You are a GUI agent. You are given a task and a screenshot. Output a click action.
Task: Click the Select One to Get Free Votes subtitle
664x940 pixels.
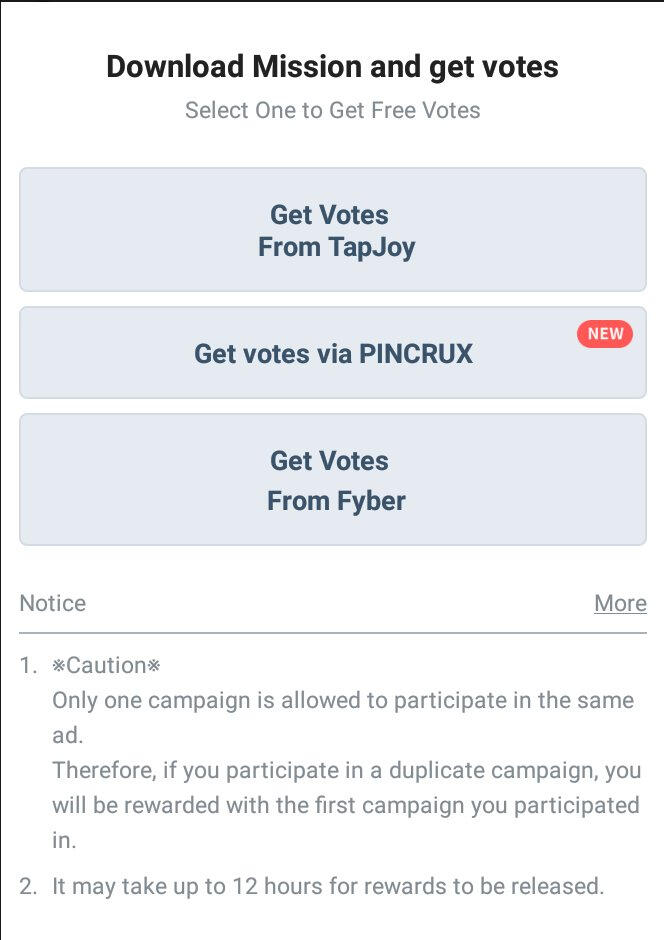tap(332, 110)
